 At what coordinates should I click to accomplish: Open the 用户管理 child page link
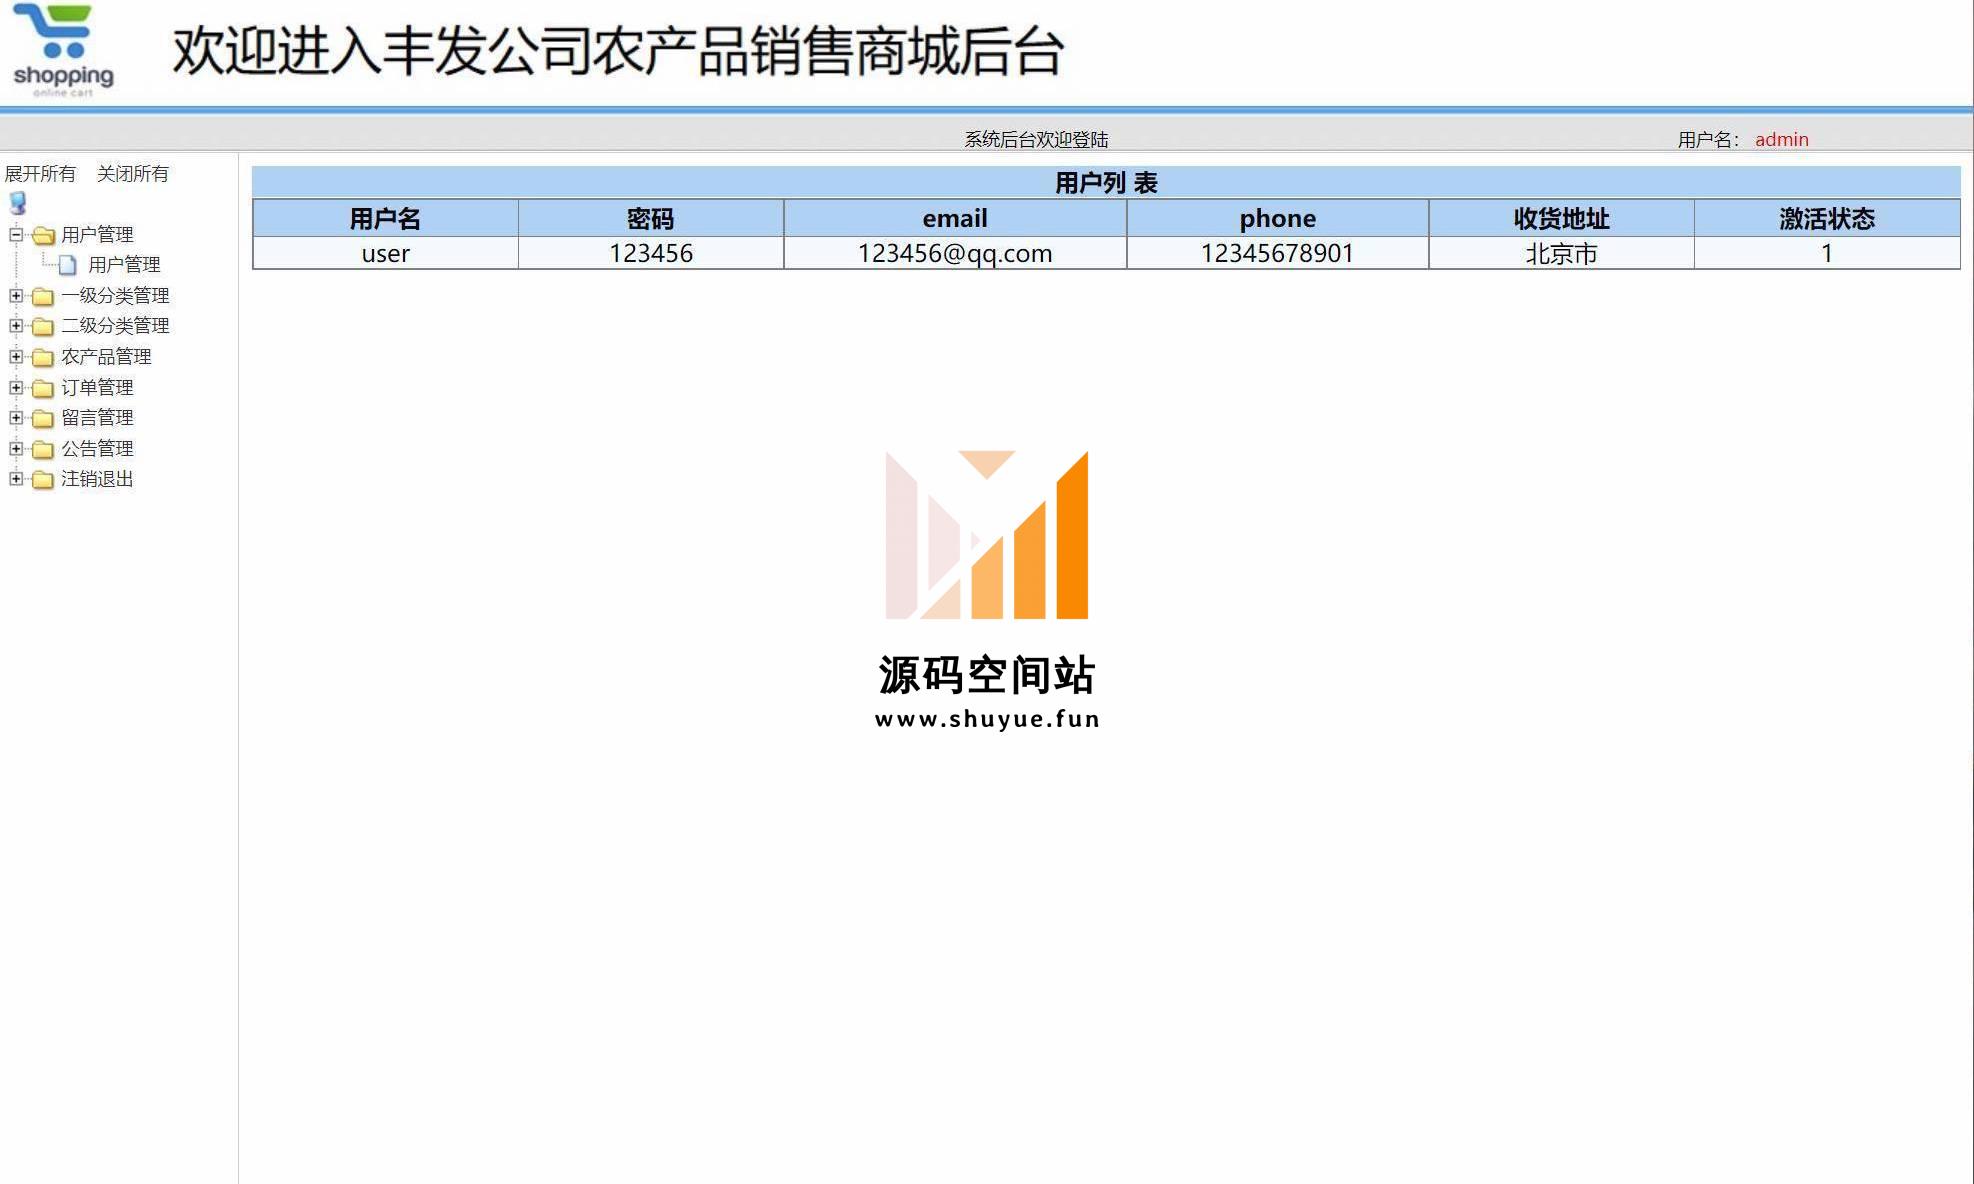[124, 265]
